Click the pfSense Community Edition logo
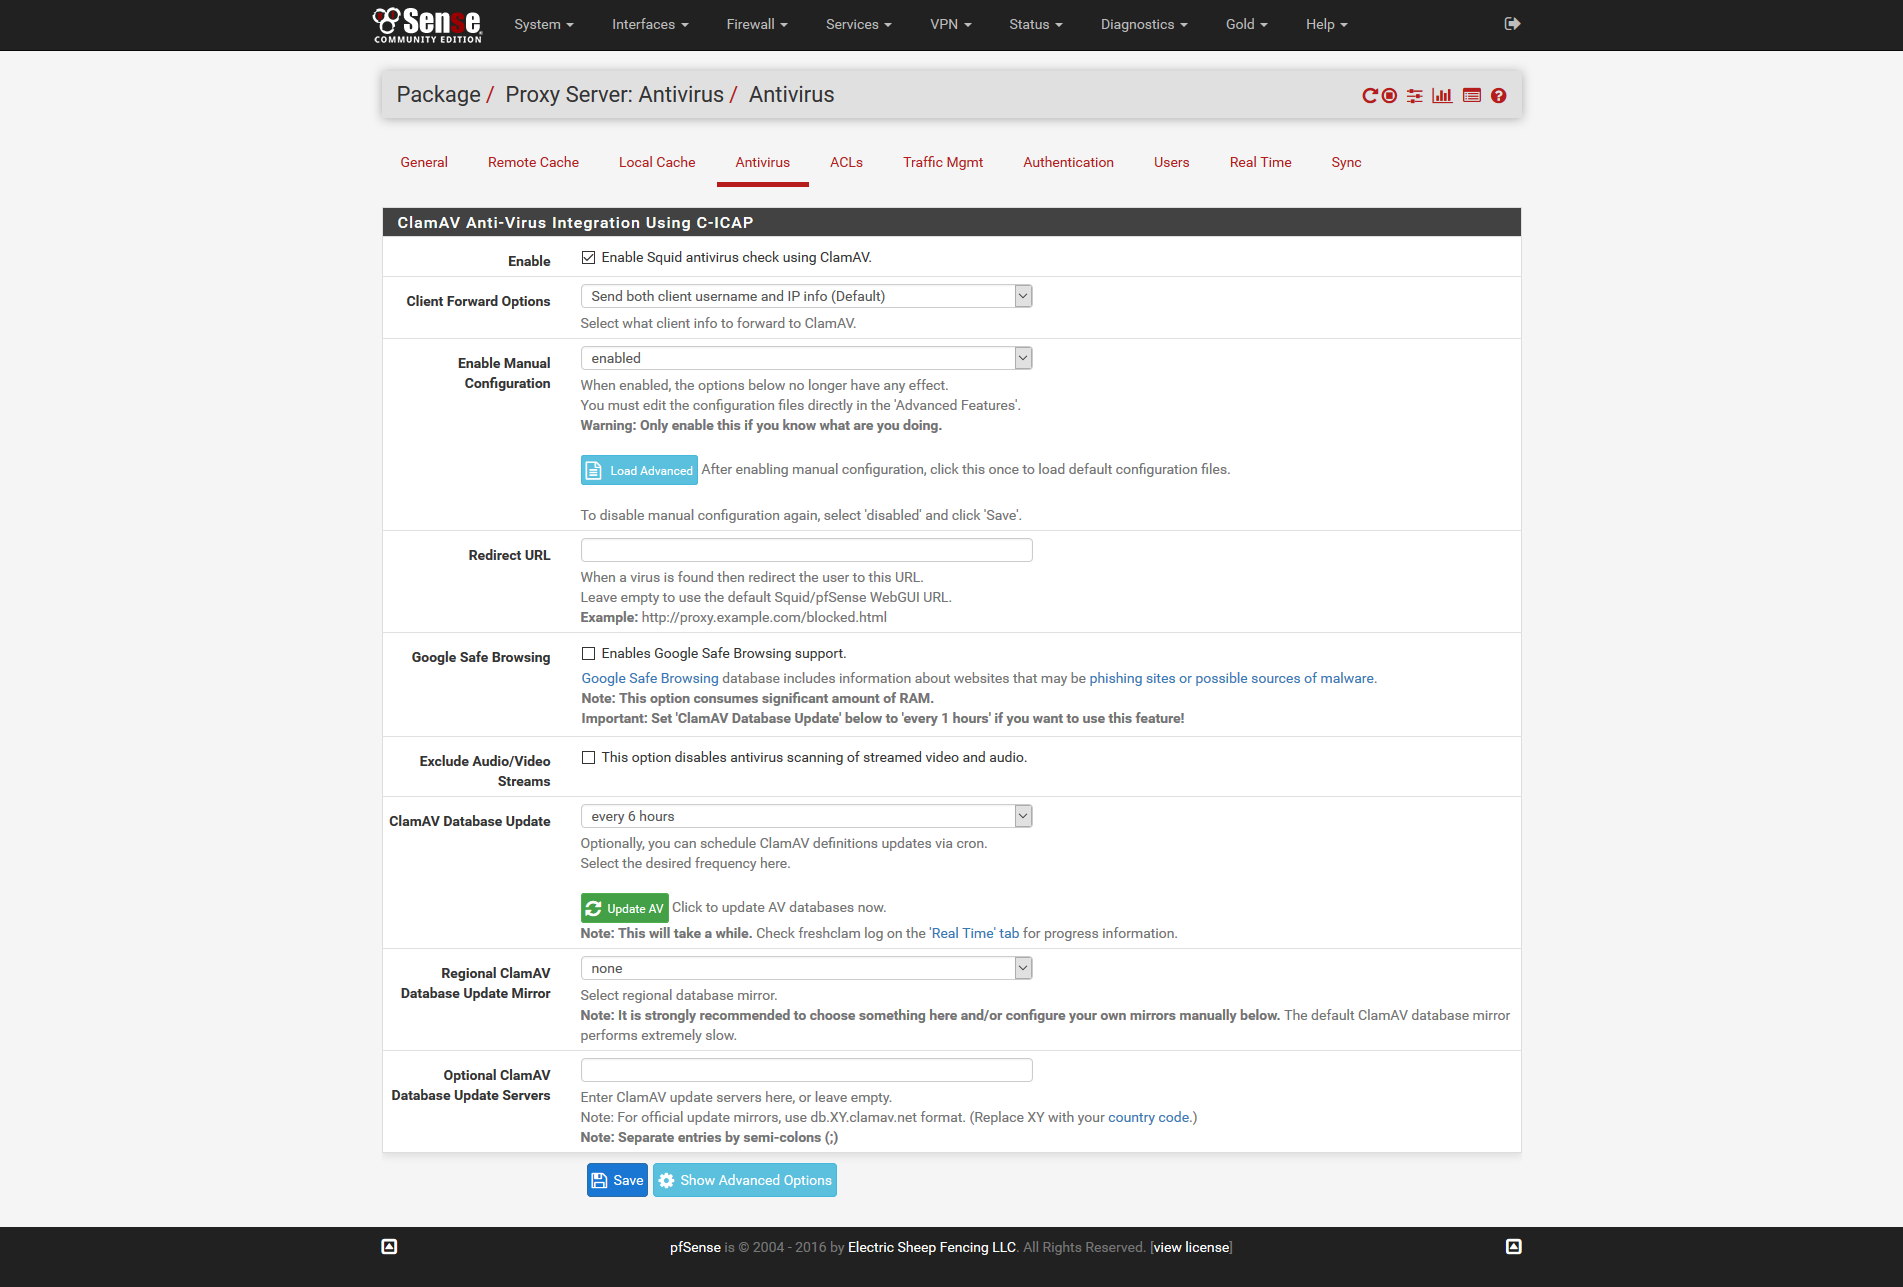 click(427, 25)
